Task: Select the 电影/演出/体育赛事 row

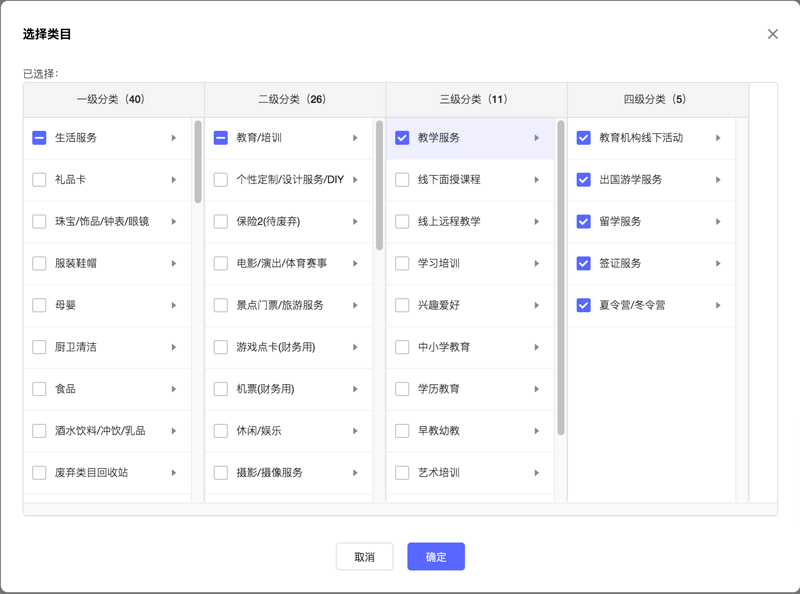Action: 285,265
